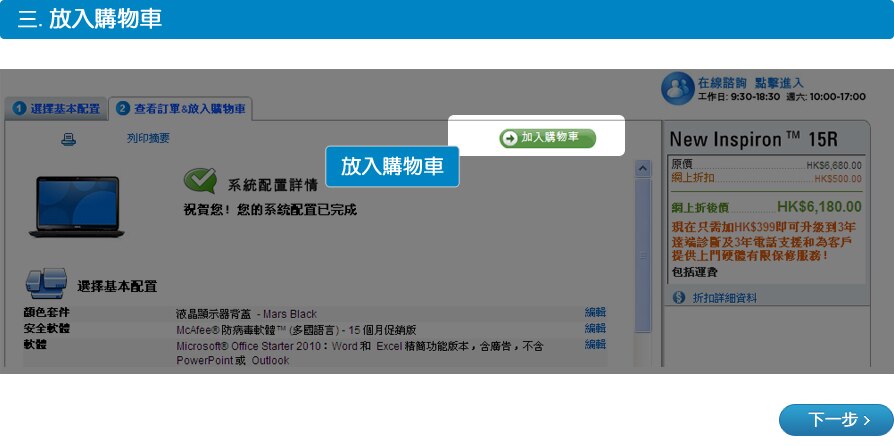Click the laptop product image

tap(76, 206)
